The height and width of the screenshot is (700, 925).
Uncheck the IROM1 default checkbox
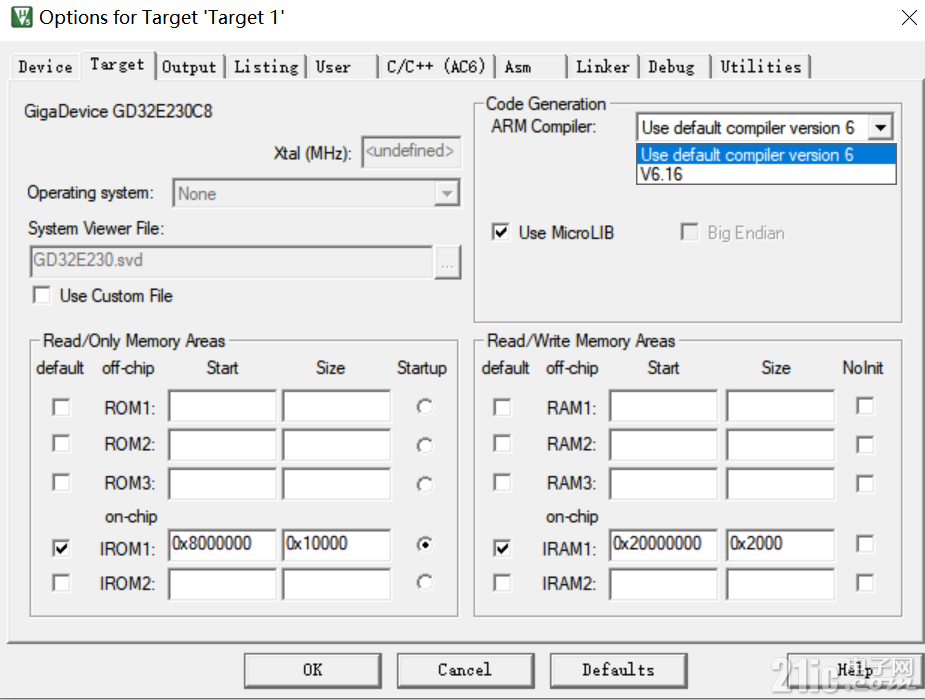[61, 548]
